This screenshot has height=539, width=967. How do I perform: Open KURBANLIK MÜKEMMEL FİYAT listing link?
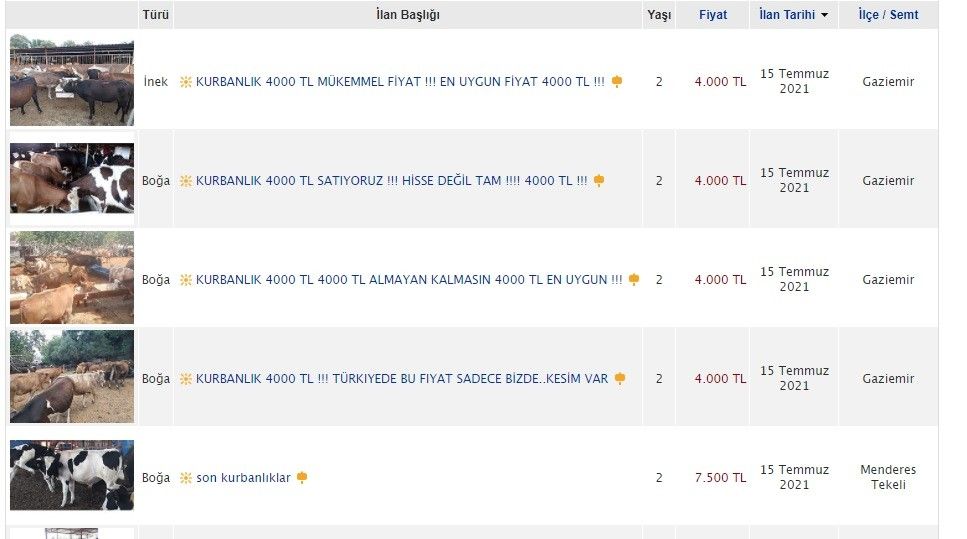pos(400,82)
